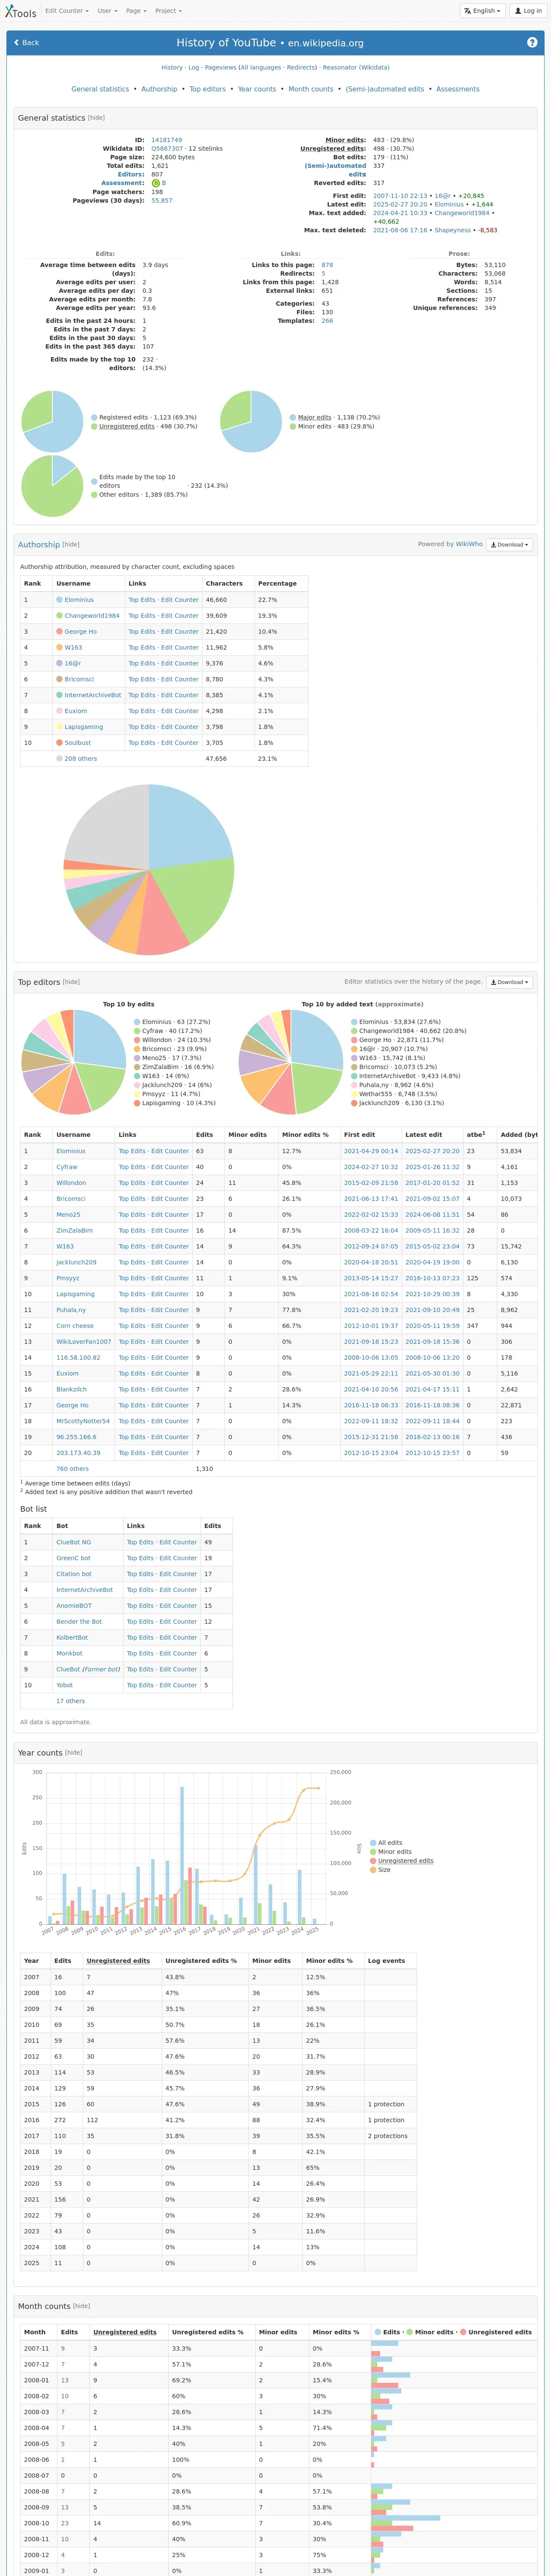Viewport: 551px width, 2576px height.
Task: Jump to Assessments in section nav
Action: point(458,89)
